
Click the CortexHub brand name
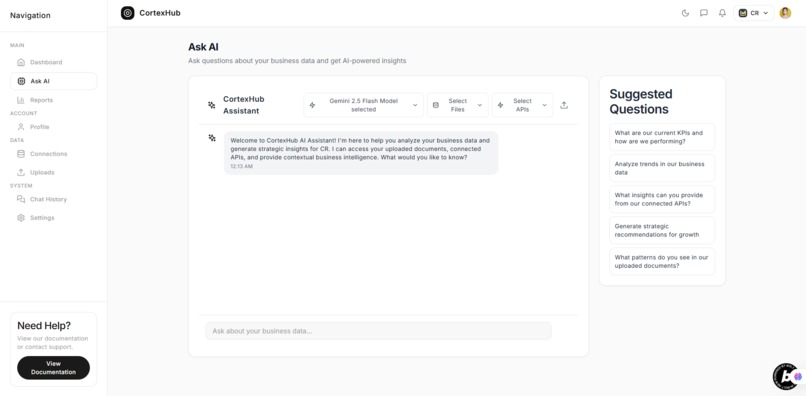[x=160, y=13]
